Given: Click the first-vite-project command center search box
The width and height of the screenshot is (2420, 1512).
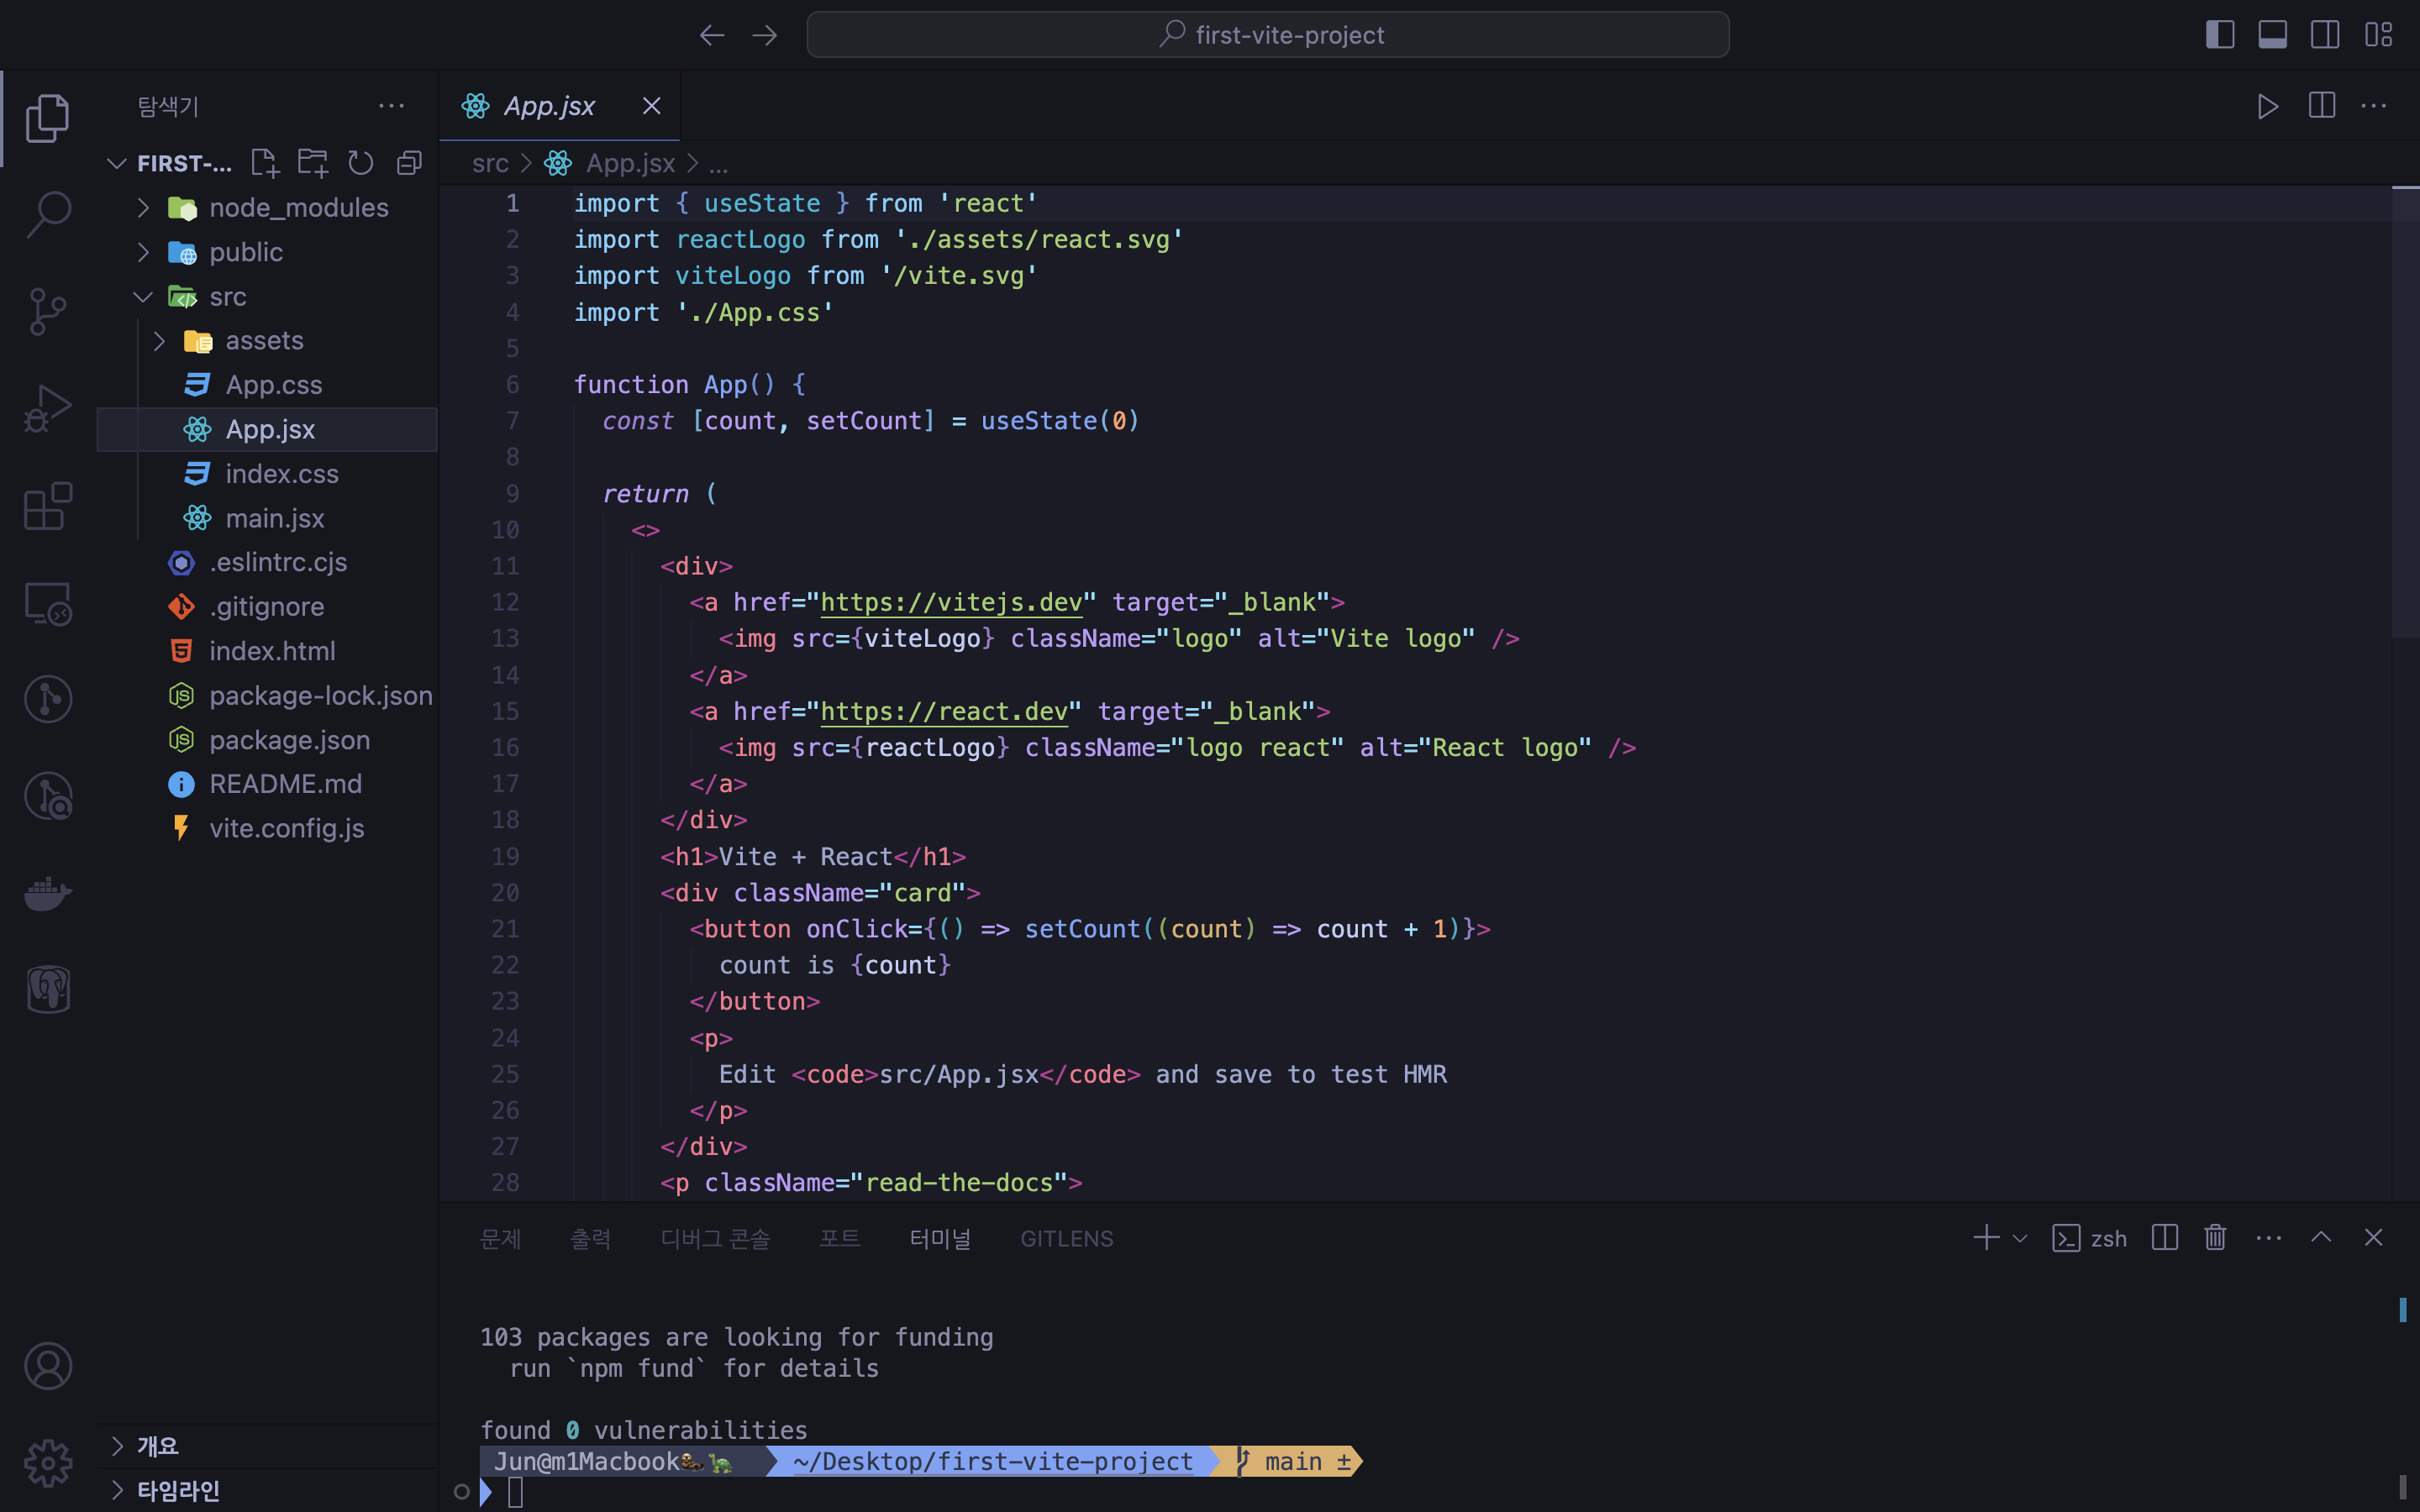Looking at the screenshot, I should [1267, 35].
